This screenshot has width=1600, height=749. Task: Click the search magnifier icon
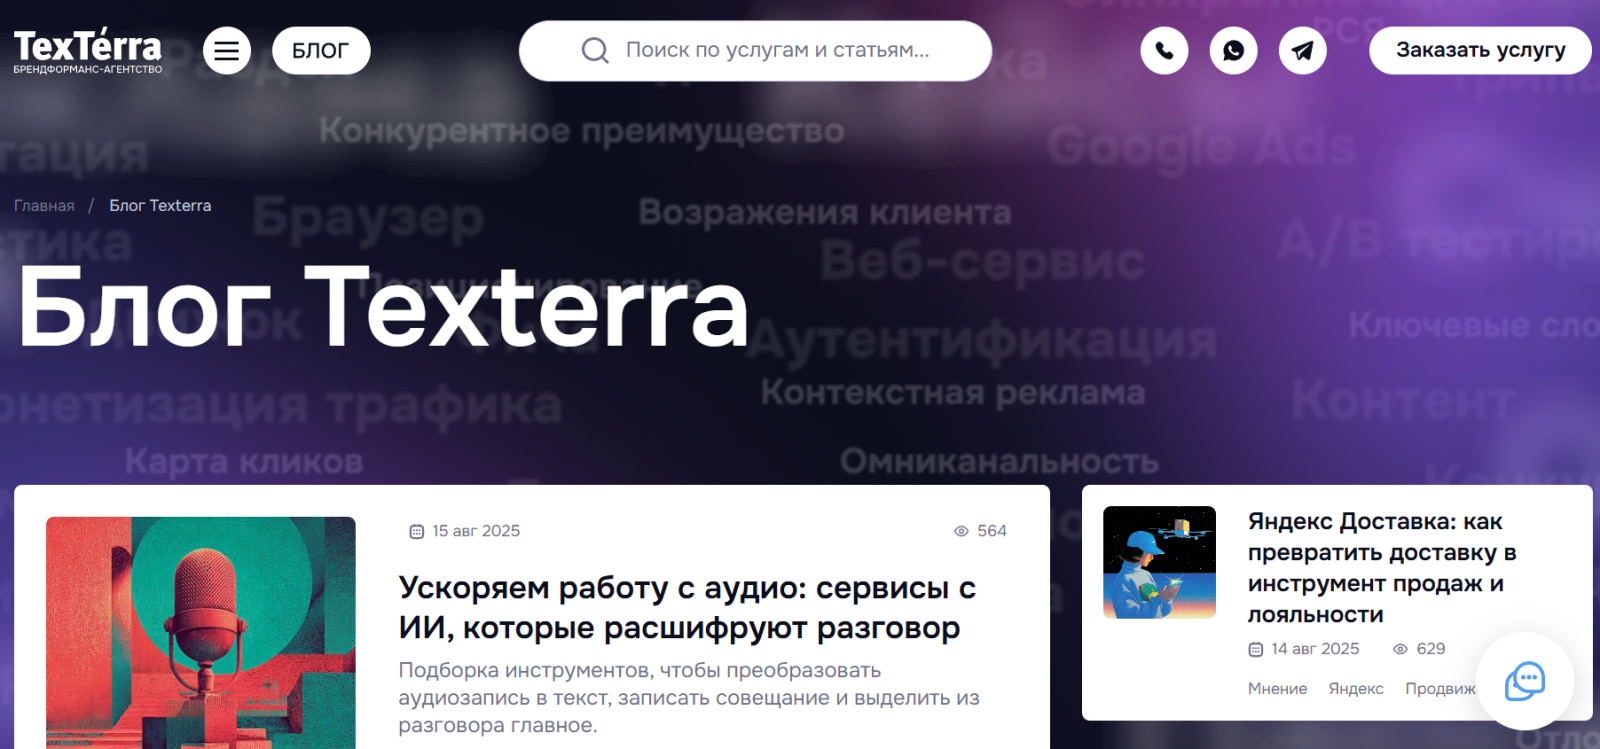(595, 50)
